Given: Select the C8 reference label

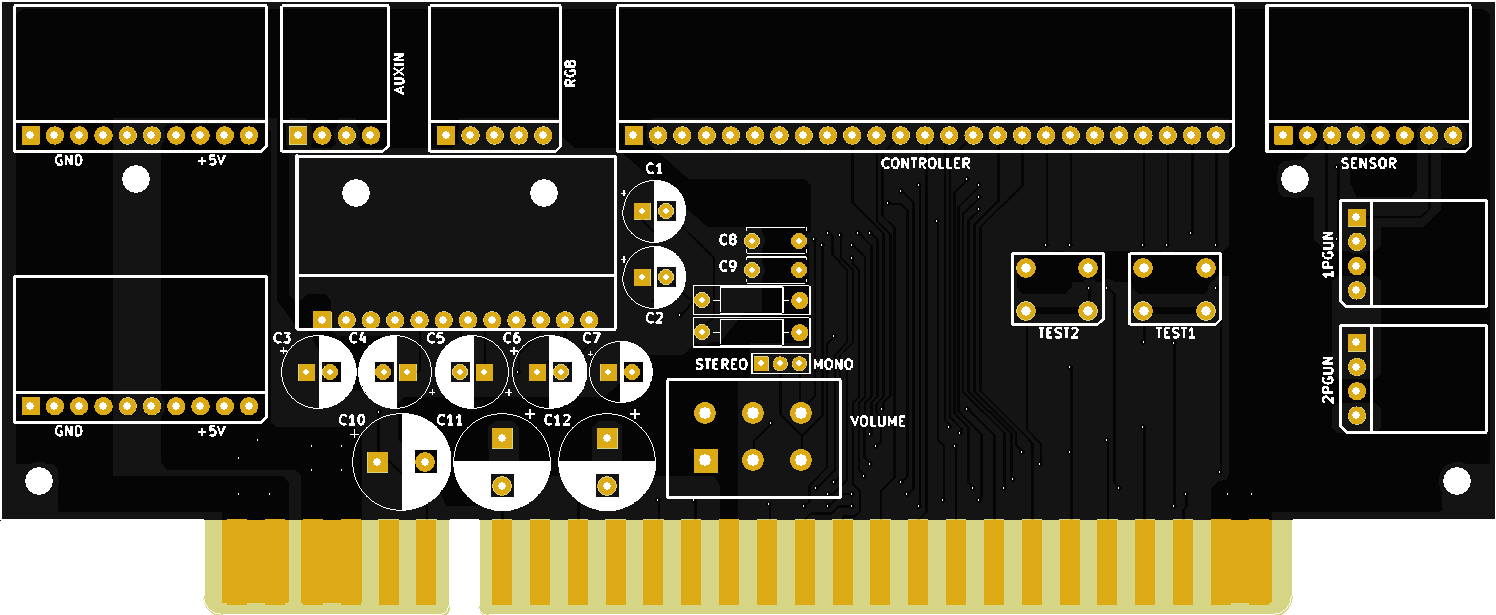Looking at the screenshot, I should 728,240.
